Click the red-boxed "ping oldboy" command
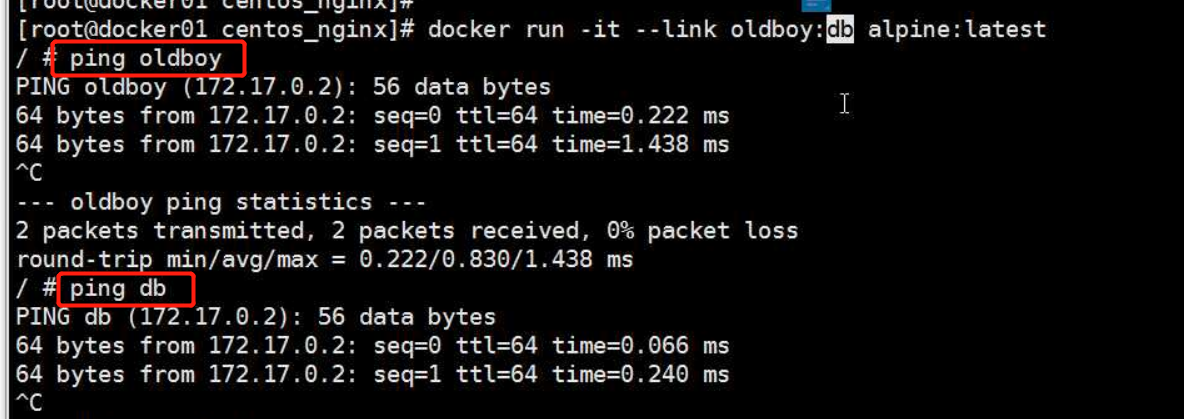This screenshot has width=1184, height=419. click(x=145, y=59)
